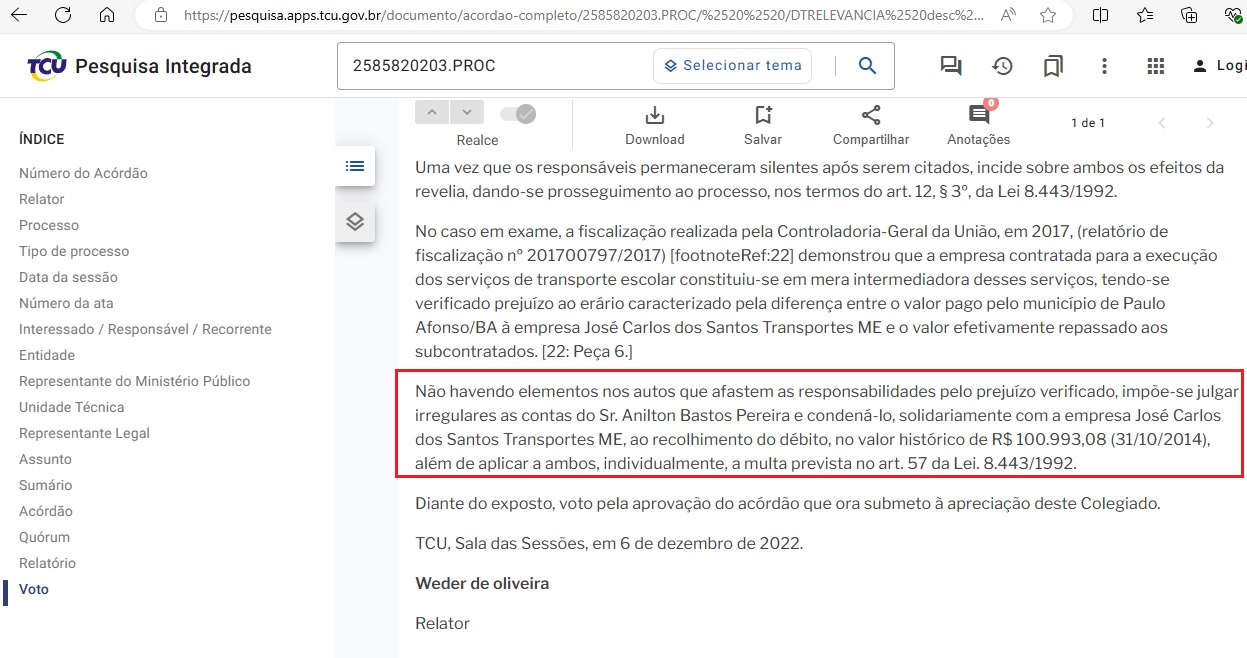Jump to Relatório in the index
Viewport: 1247px width, 658px height.
point(47,563)
